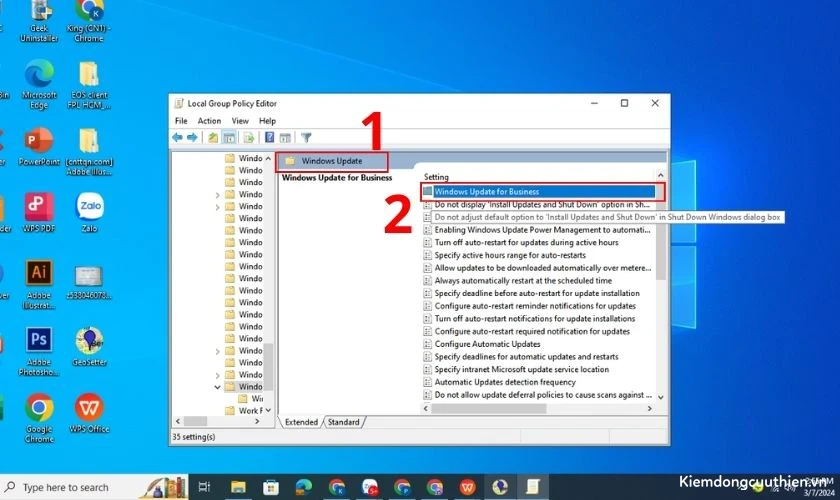Select the Microsoft Edge desktop shortcut
Screen dimensions: 840x500
(x=39, y=84)
